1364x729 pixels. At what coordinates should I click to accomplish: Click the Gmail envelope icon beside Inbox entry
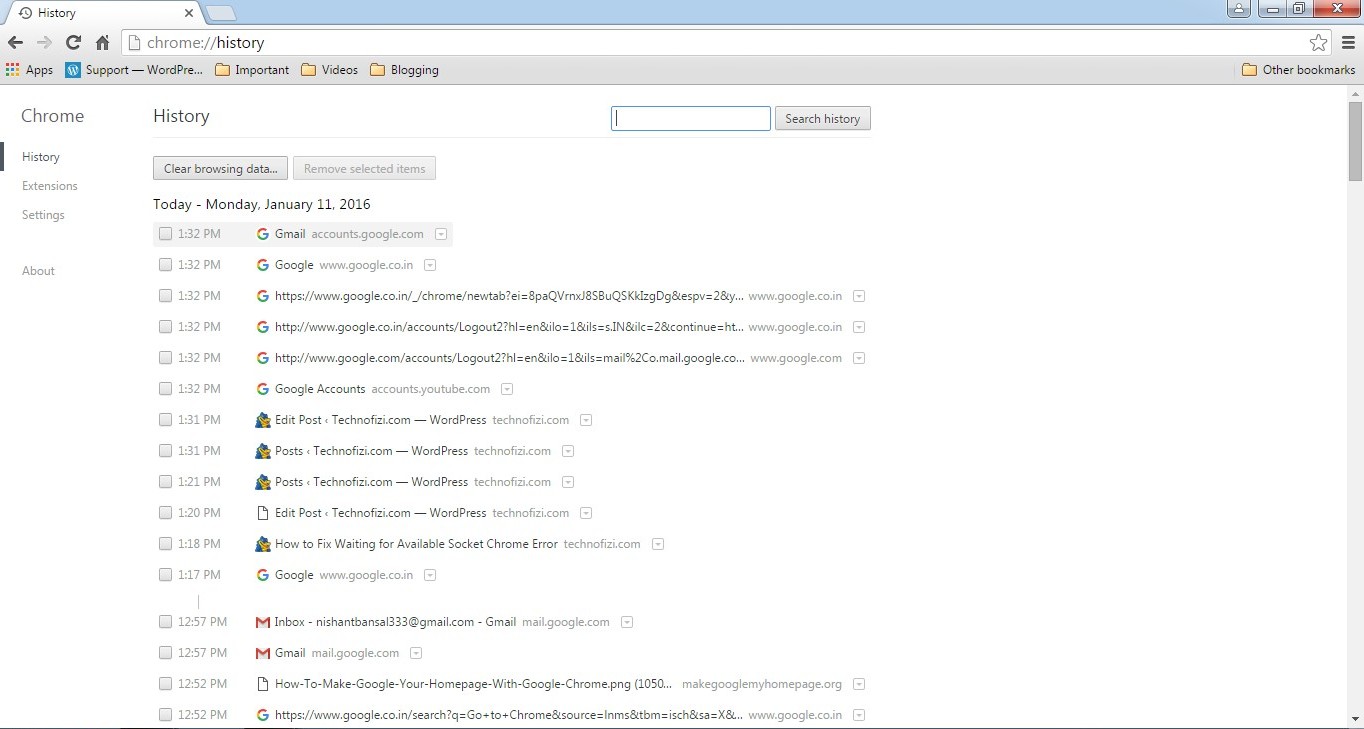263,622
